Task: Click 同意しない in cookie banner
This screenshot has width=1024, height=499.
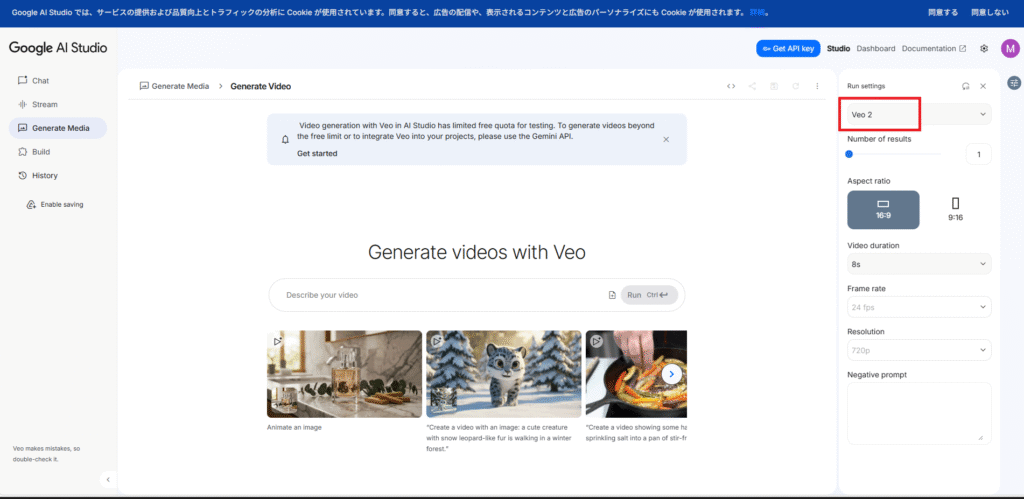Action: 989,12
